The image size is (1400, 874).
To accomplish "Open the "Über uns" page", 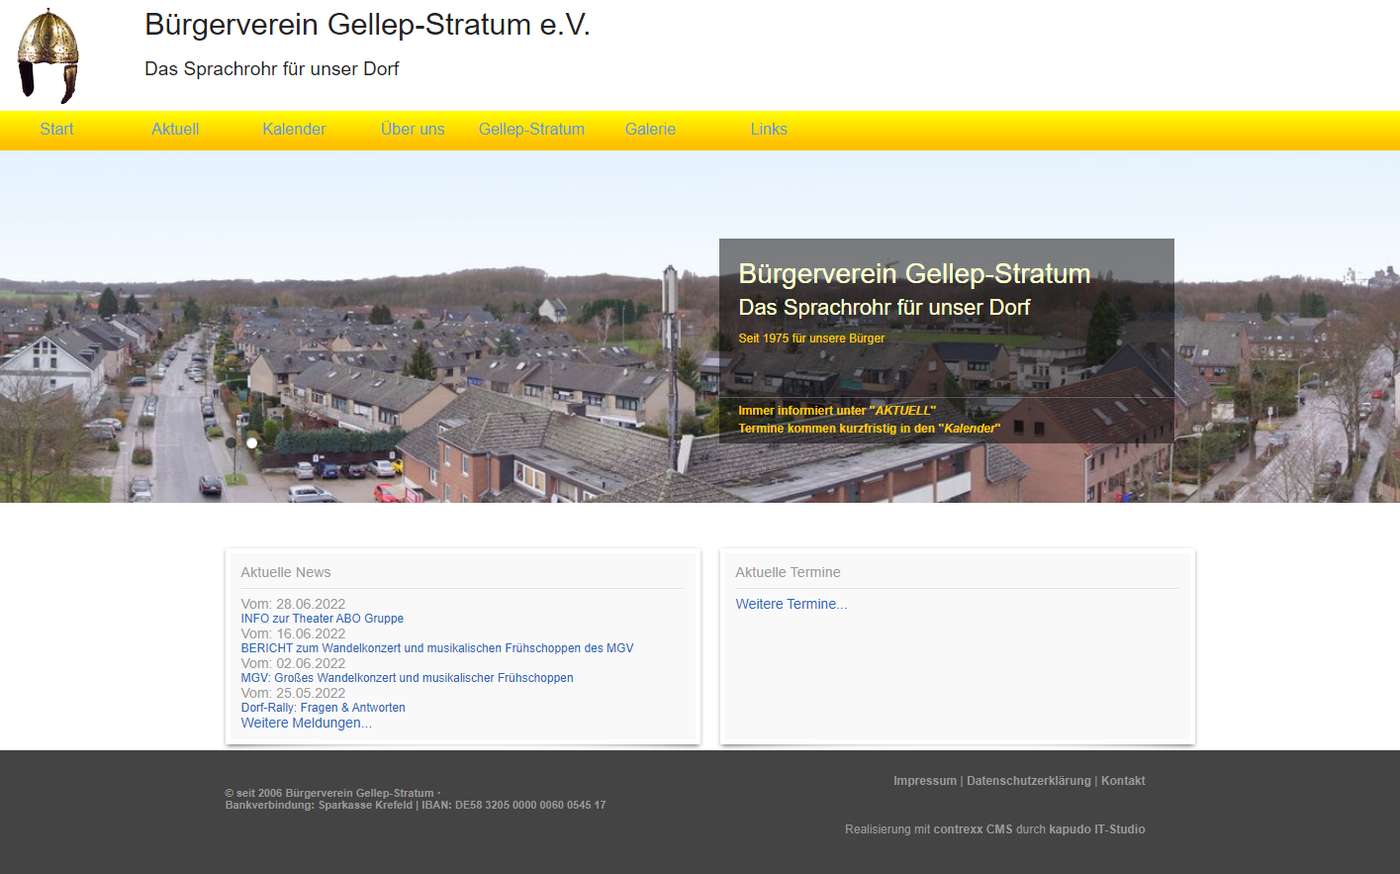I will pyautogui.click(x=412, y=129).
